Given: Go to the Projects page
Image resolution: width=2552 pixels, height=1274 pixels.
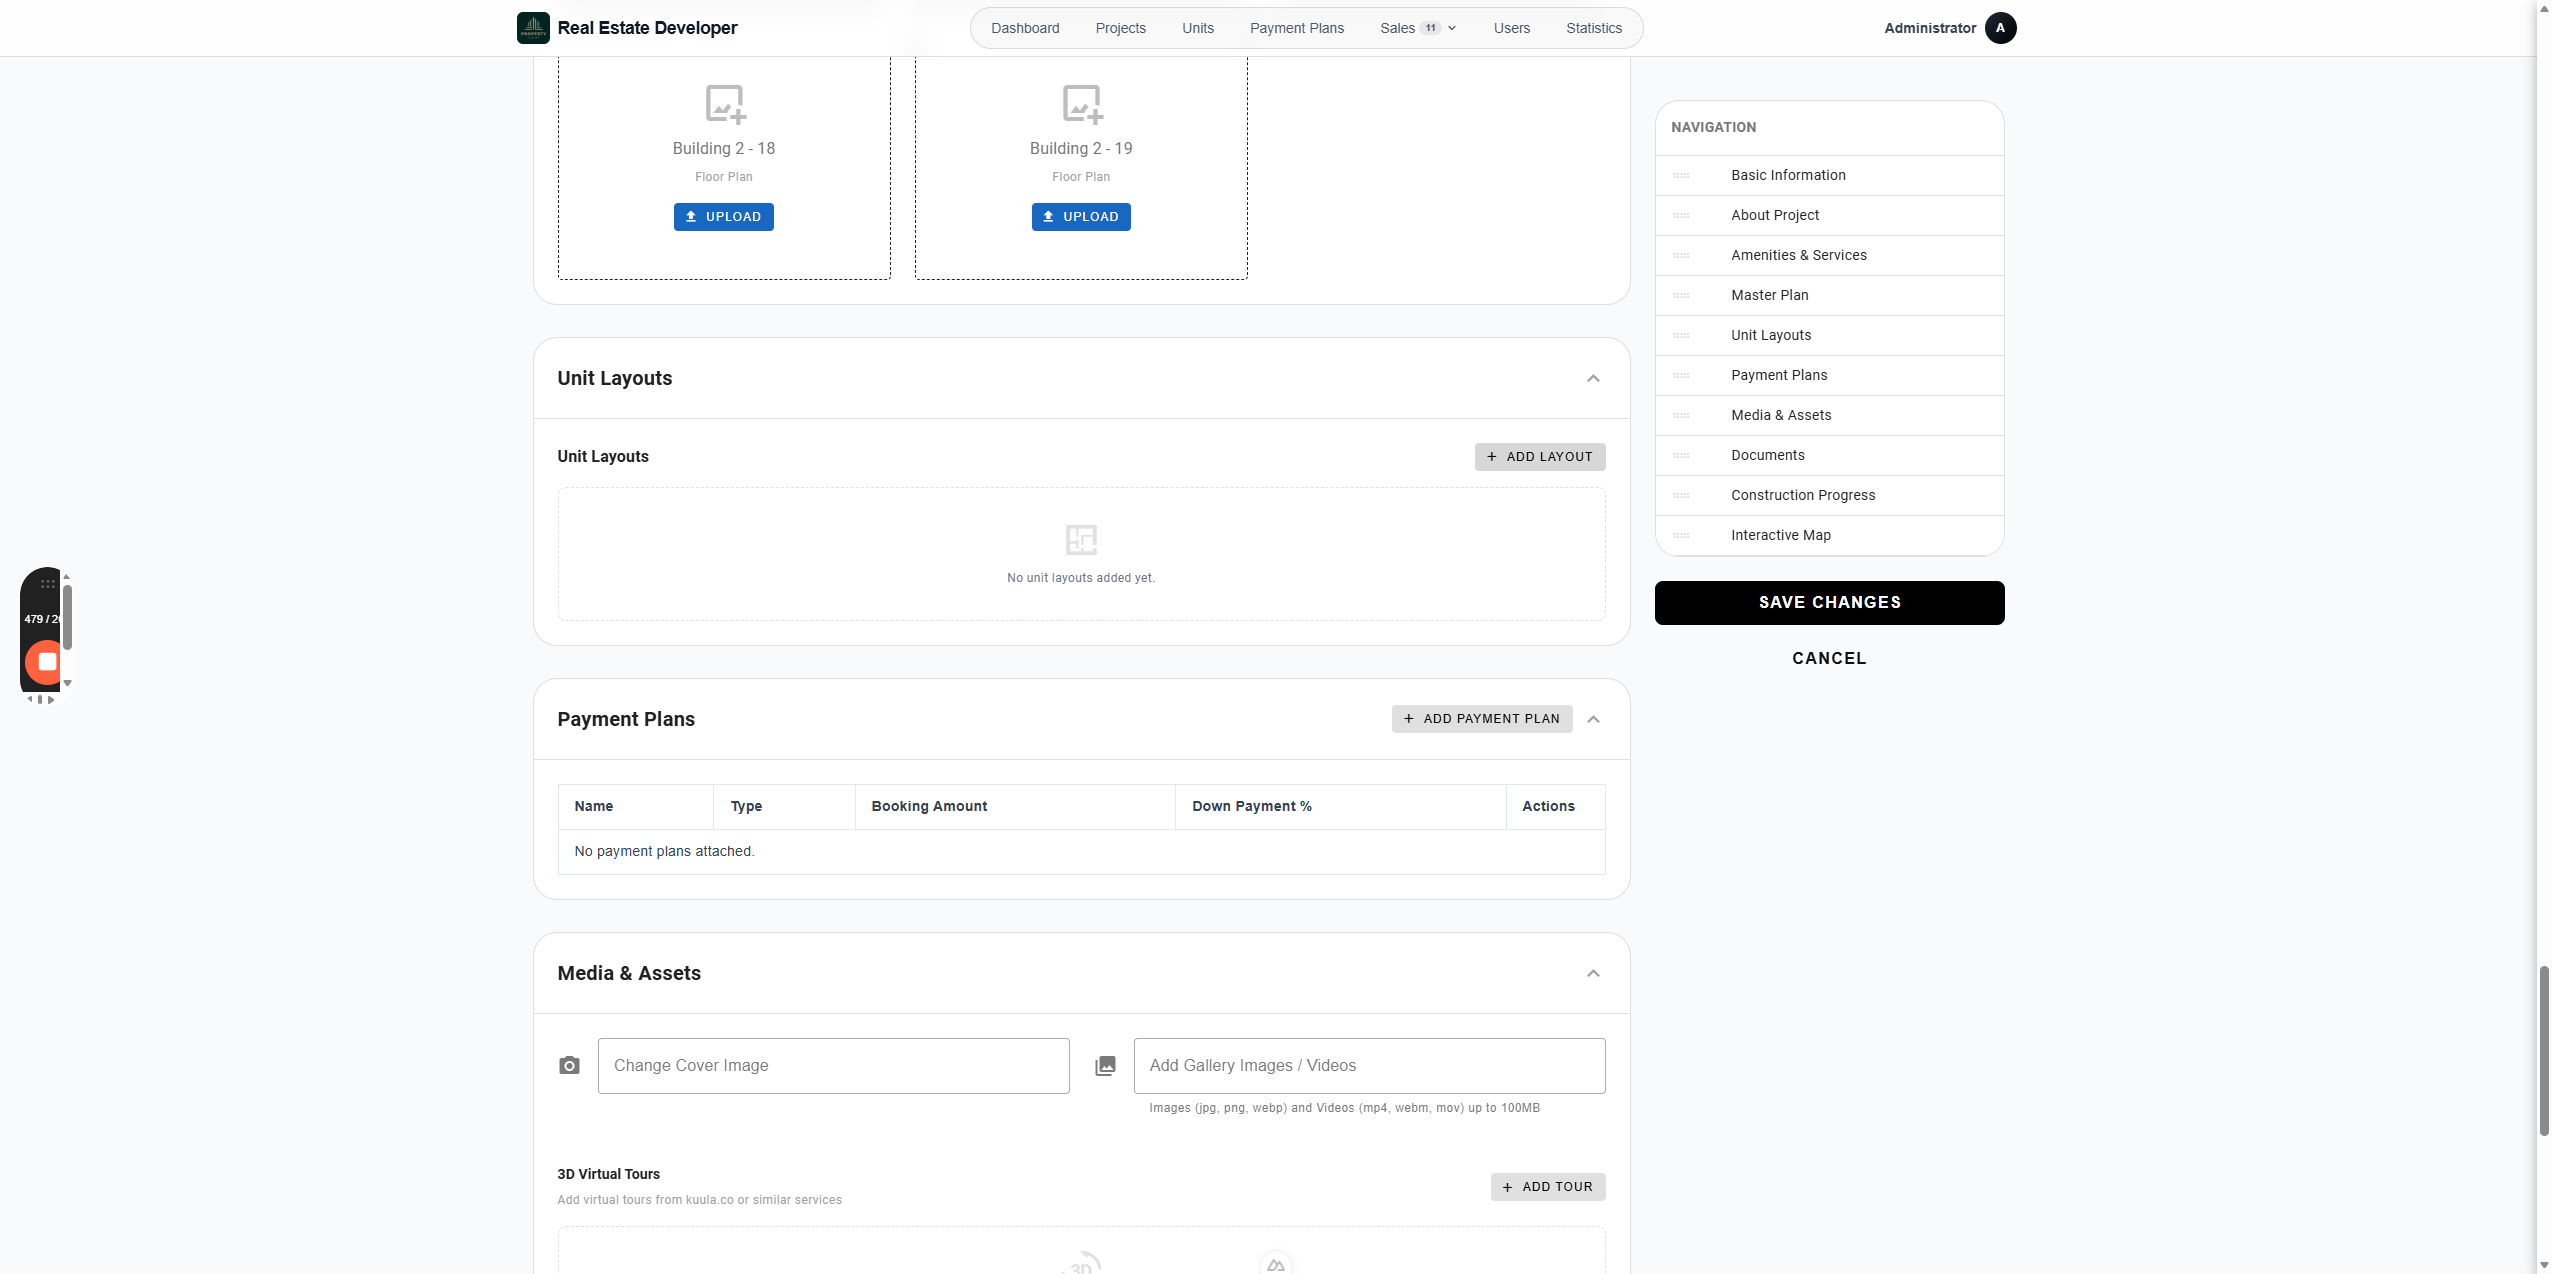Looking at the screenshot, I should [x=1120, y=28].
